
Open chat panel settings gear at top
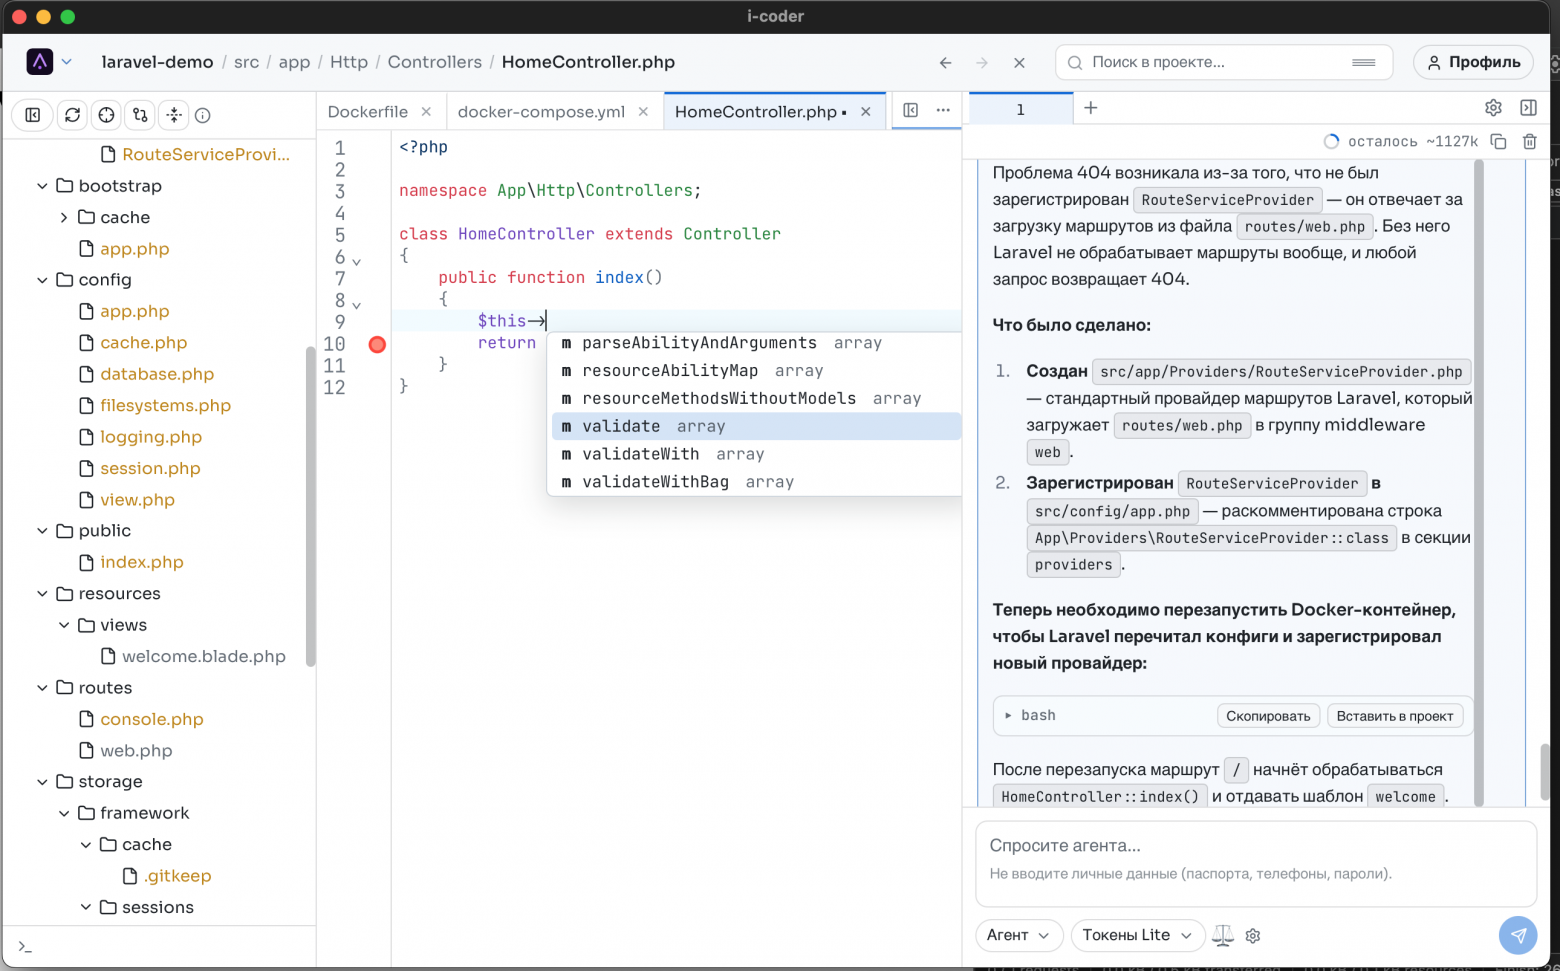point(1493,108)
